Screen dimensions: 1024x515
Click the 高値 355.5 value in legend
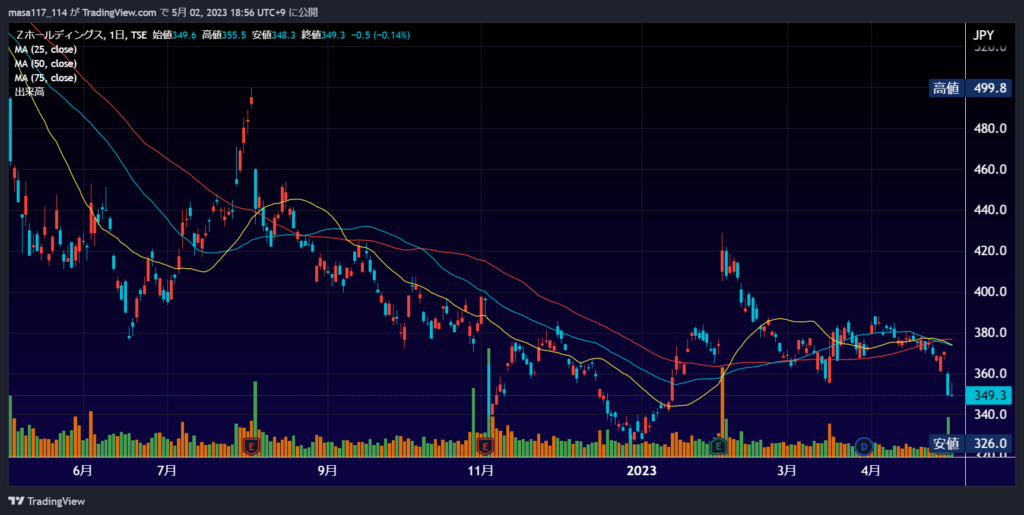pyautogui.click(x=224, y=35)
